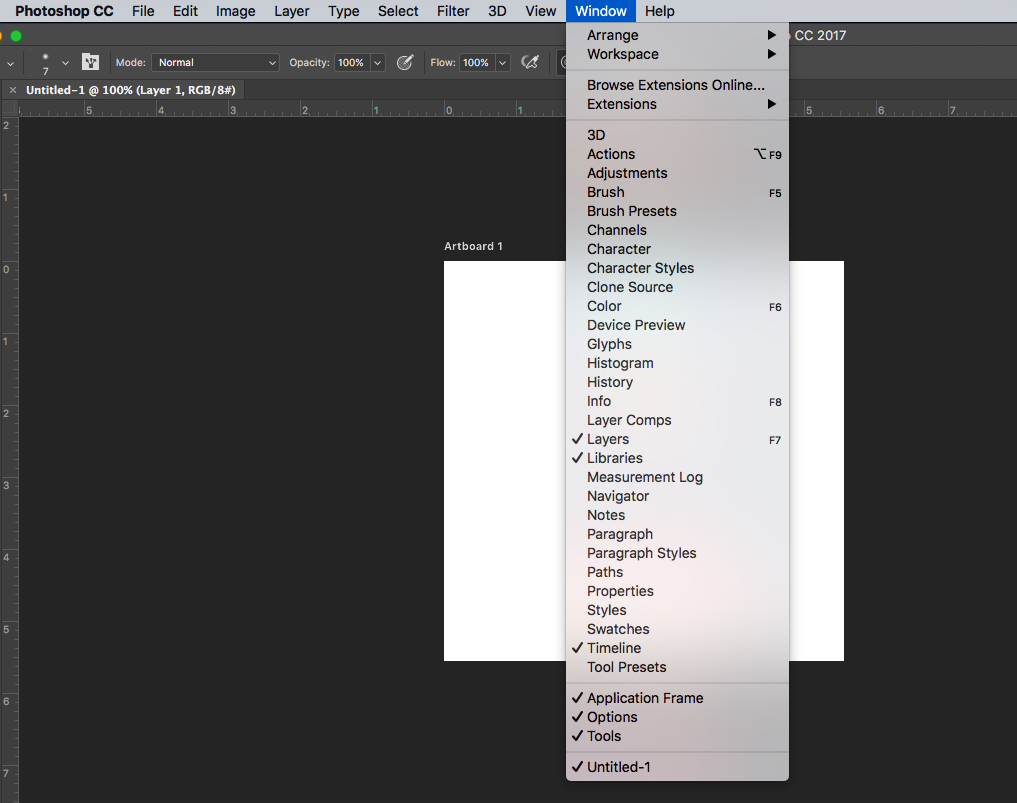Screen dimensions: 1017x803
Task: Select the Artboard 1 label on canvas
Action: click(x=473, y=246)
